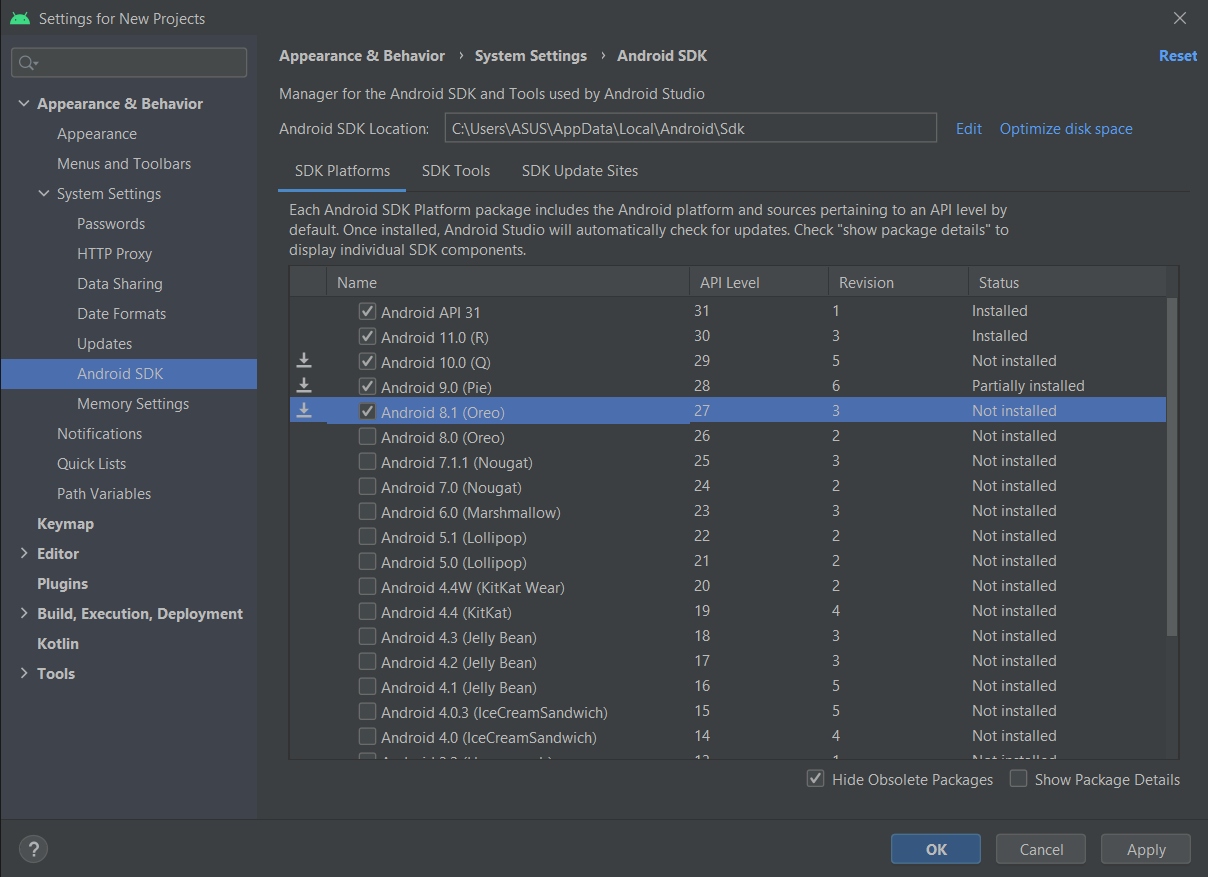Image resolution: width=1208 pixels, height=877 pixels.
Task: Collapse the System Settings tree node
Action: 44,194
